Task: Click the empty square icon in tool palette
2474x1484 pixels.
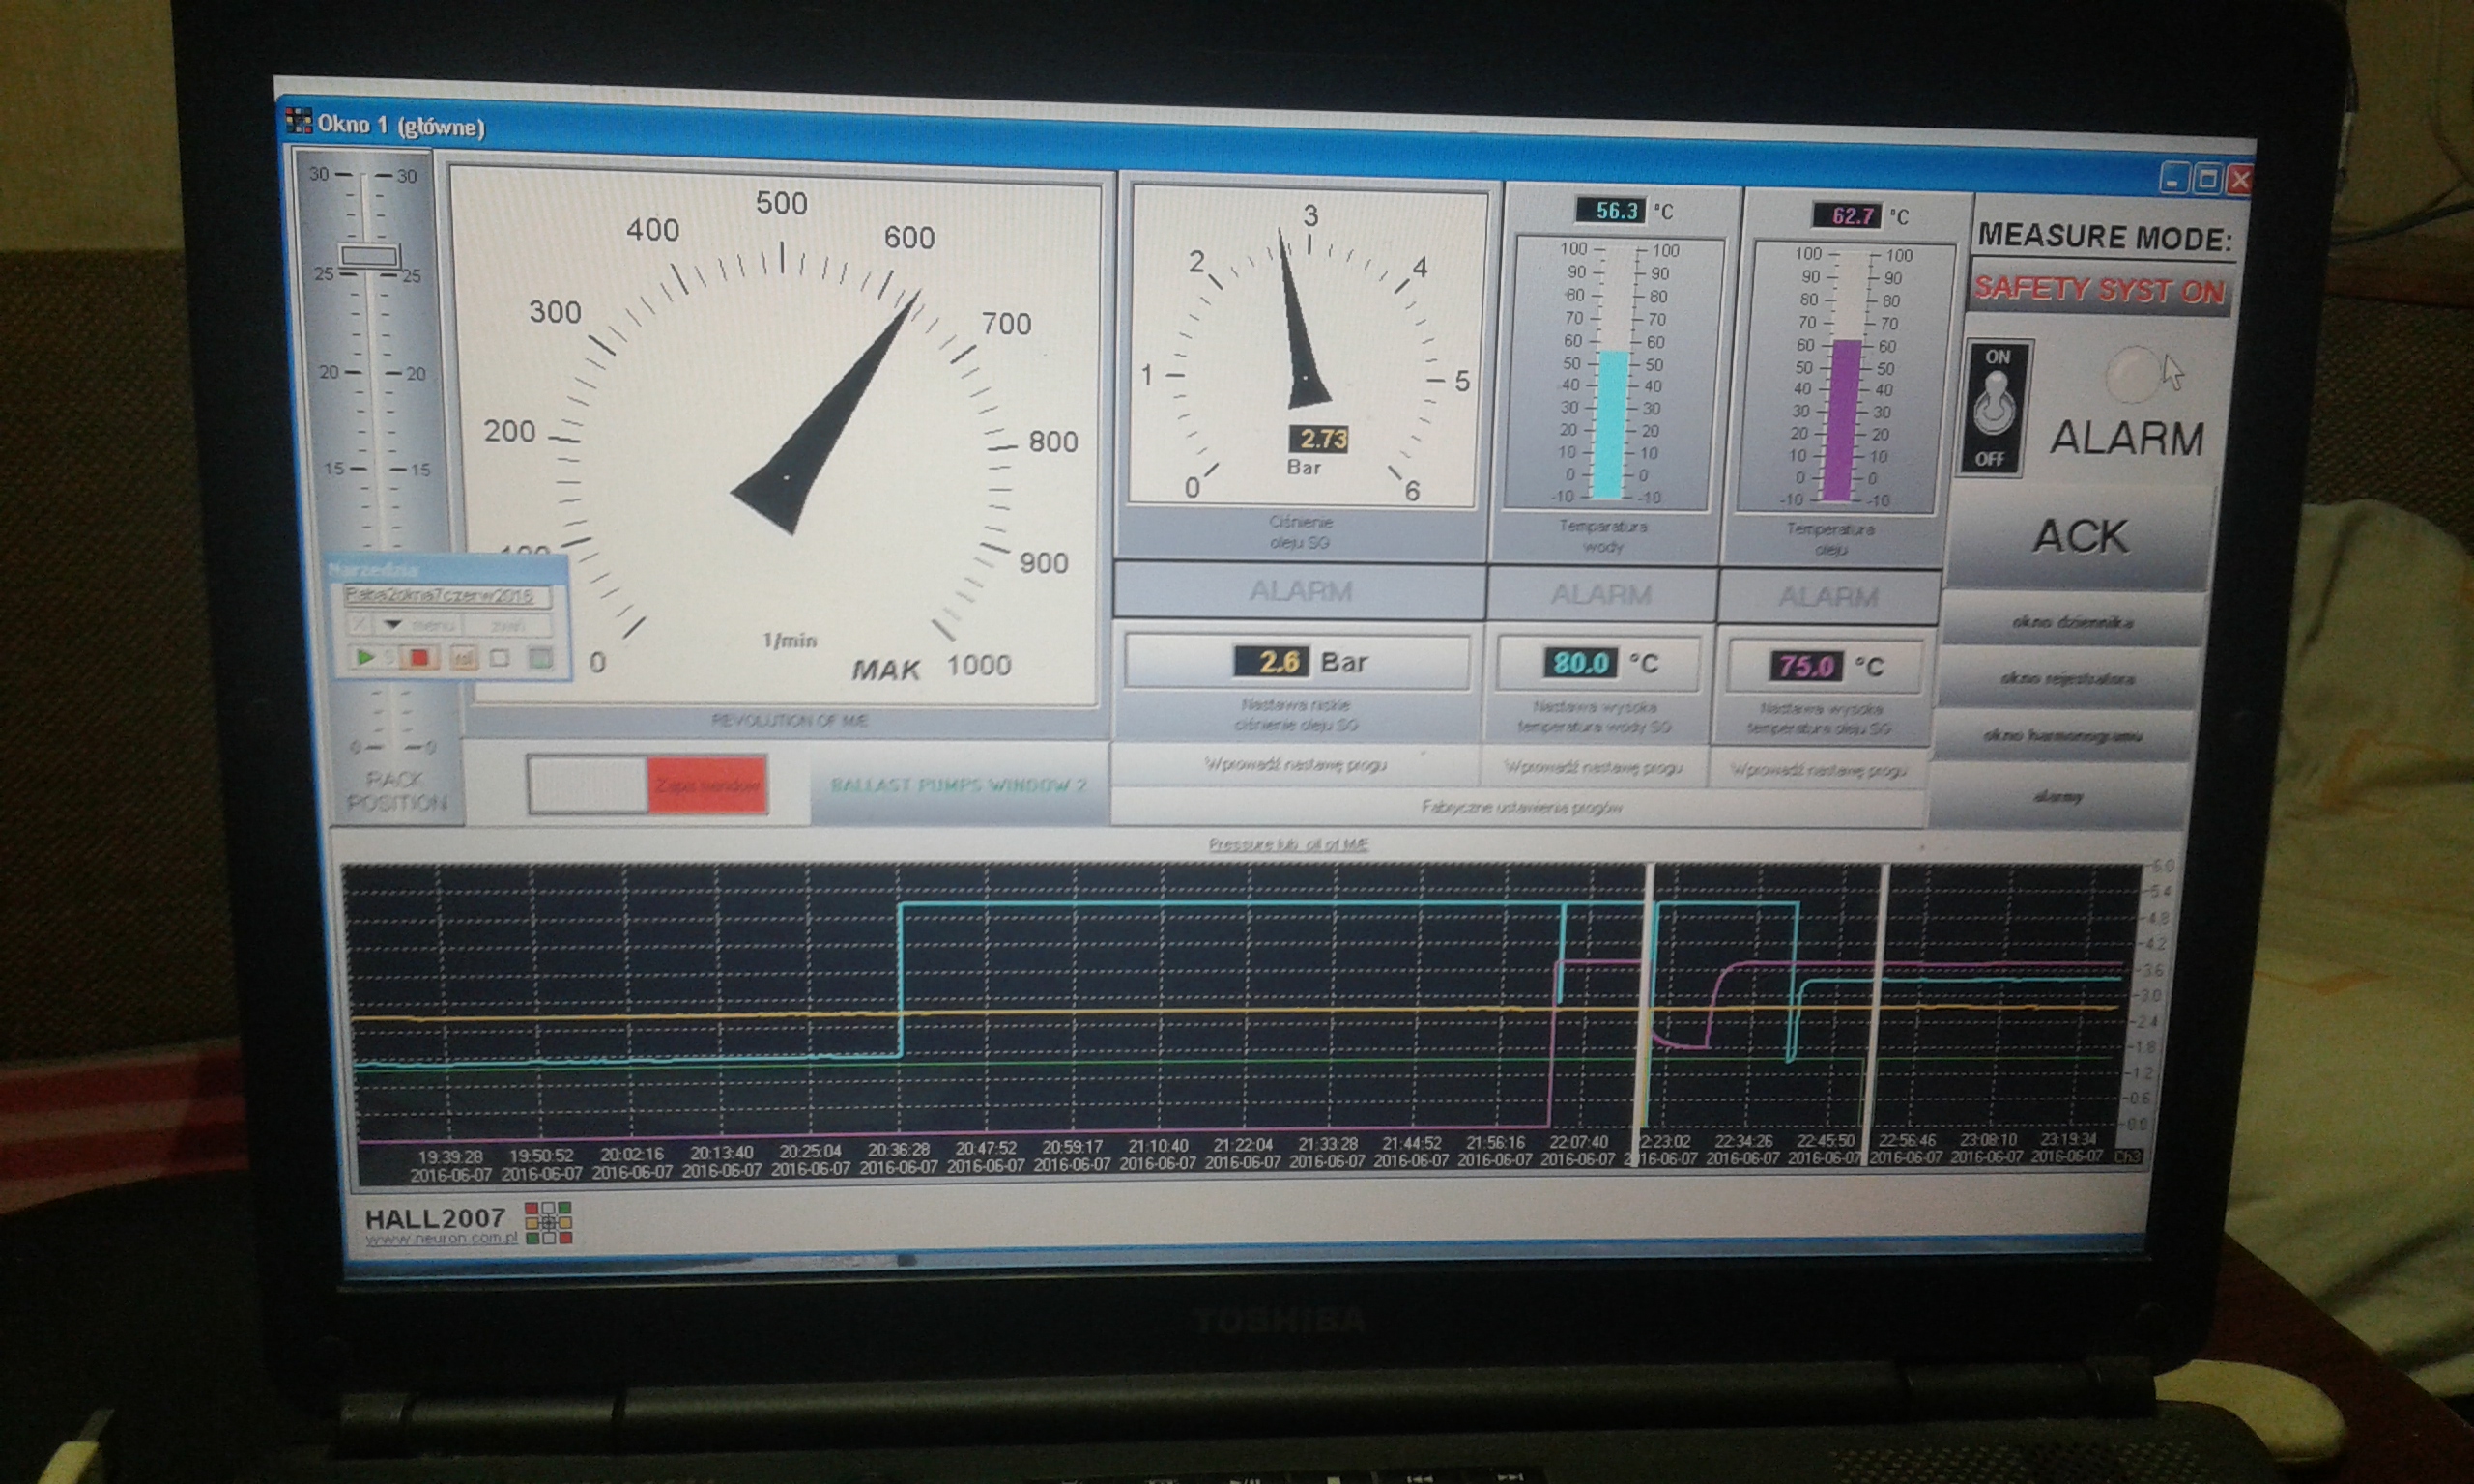Action: 501,658
